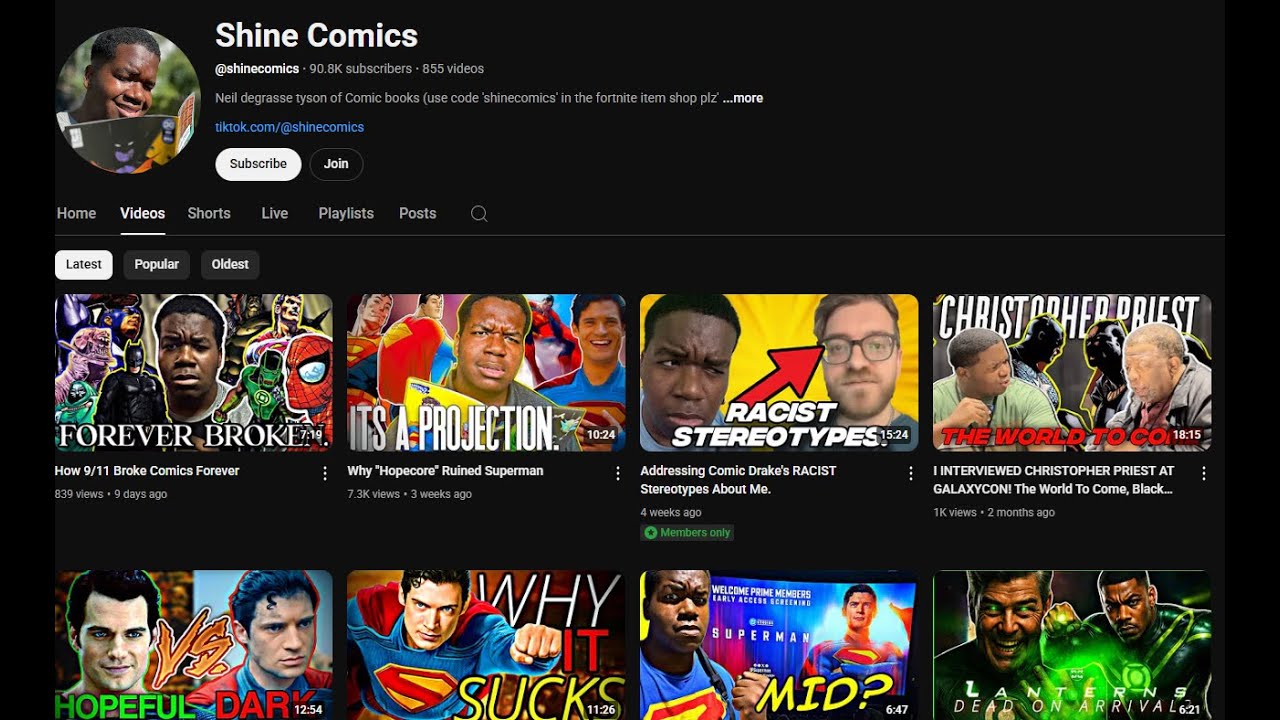
Task: Click the 855 videos count text
Action: (453, 69)
